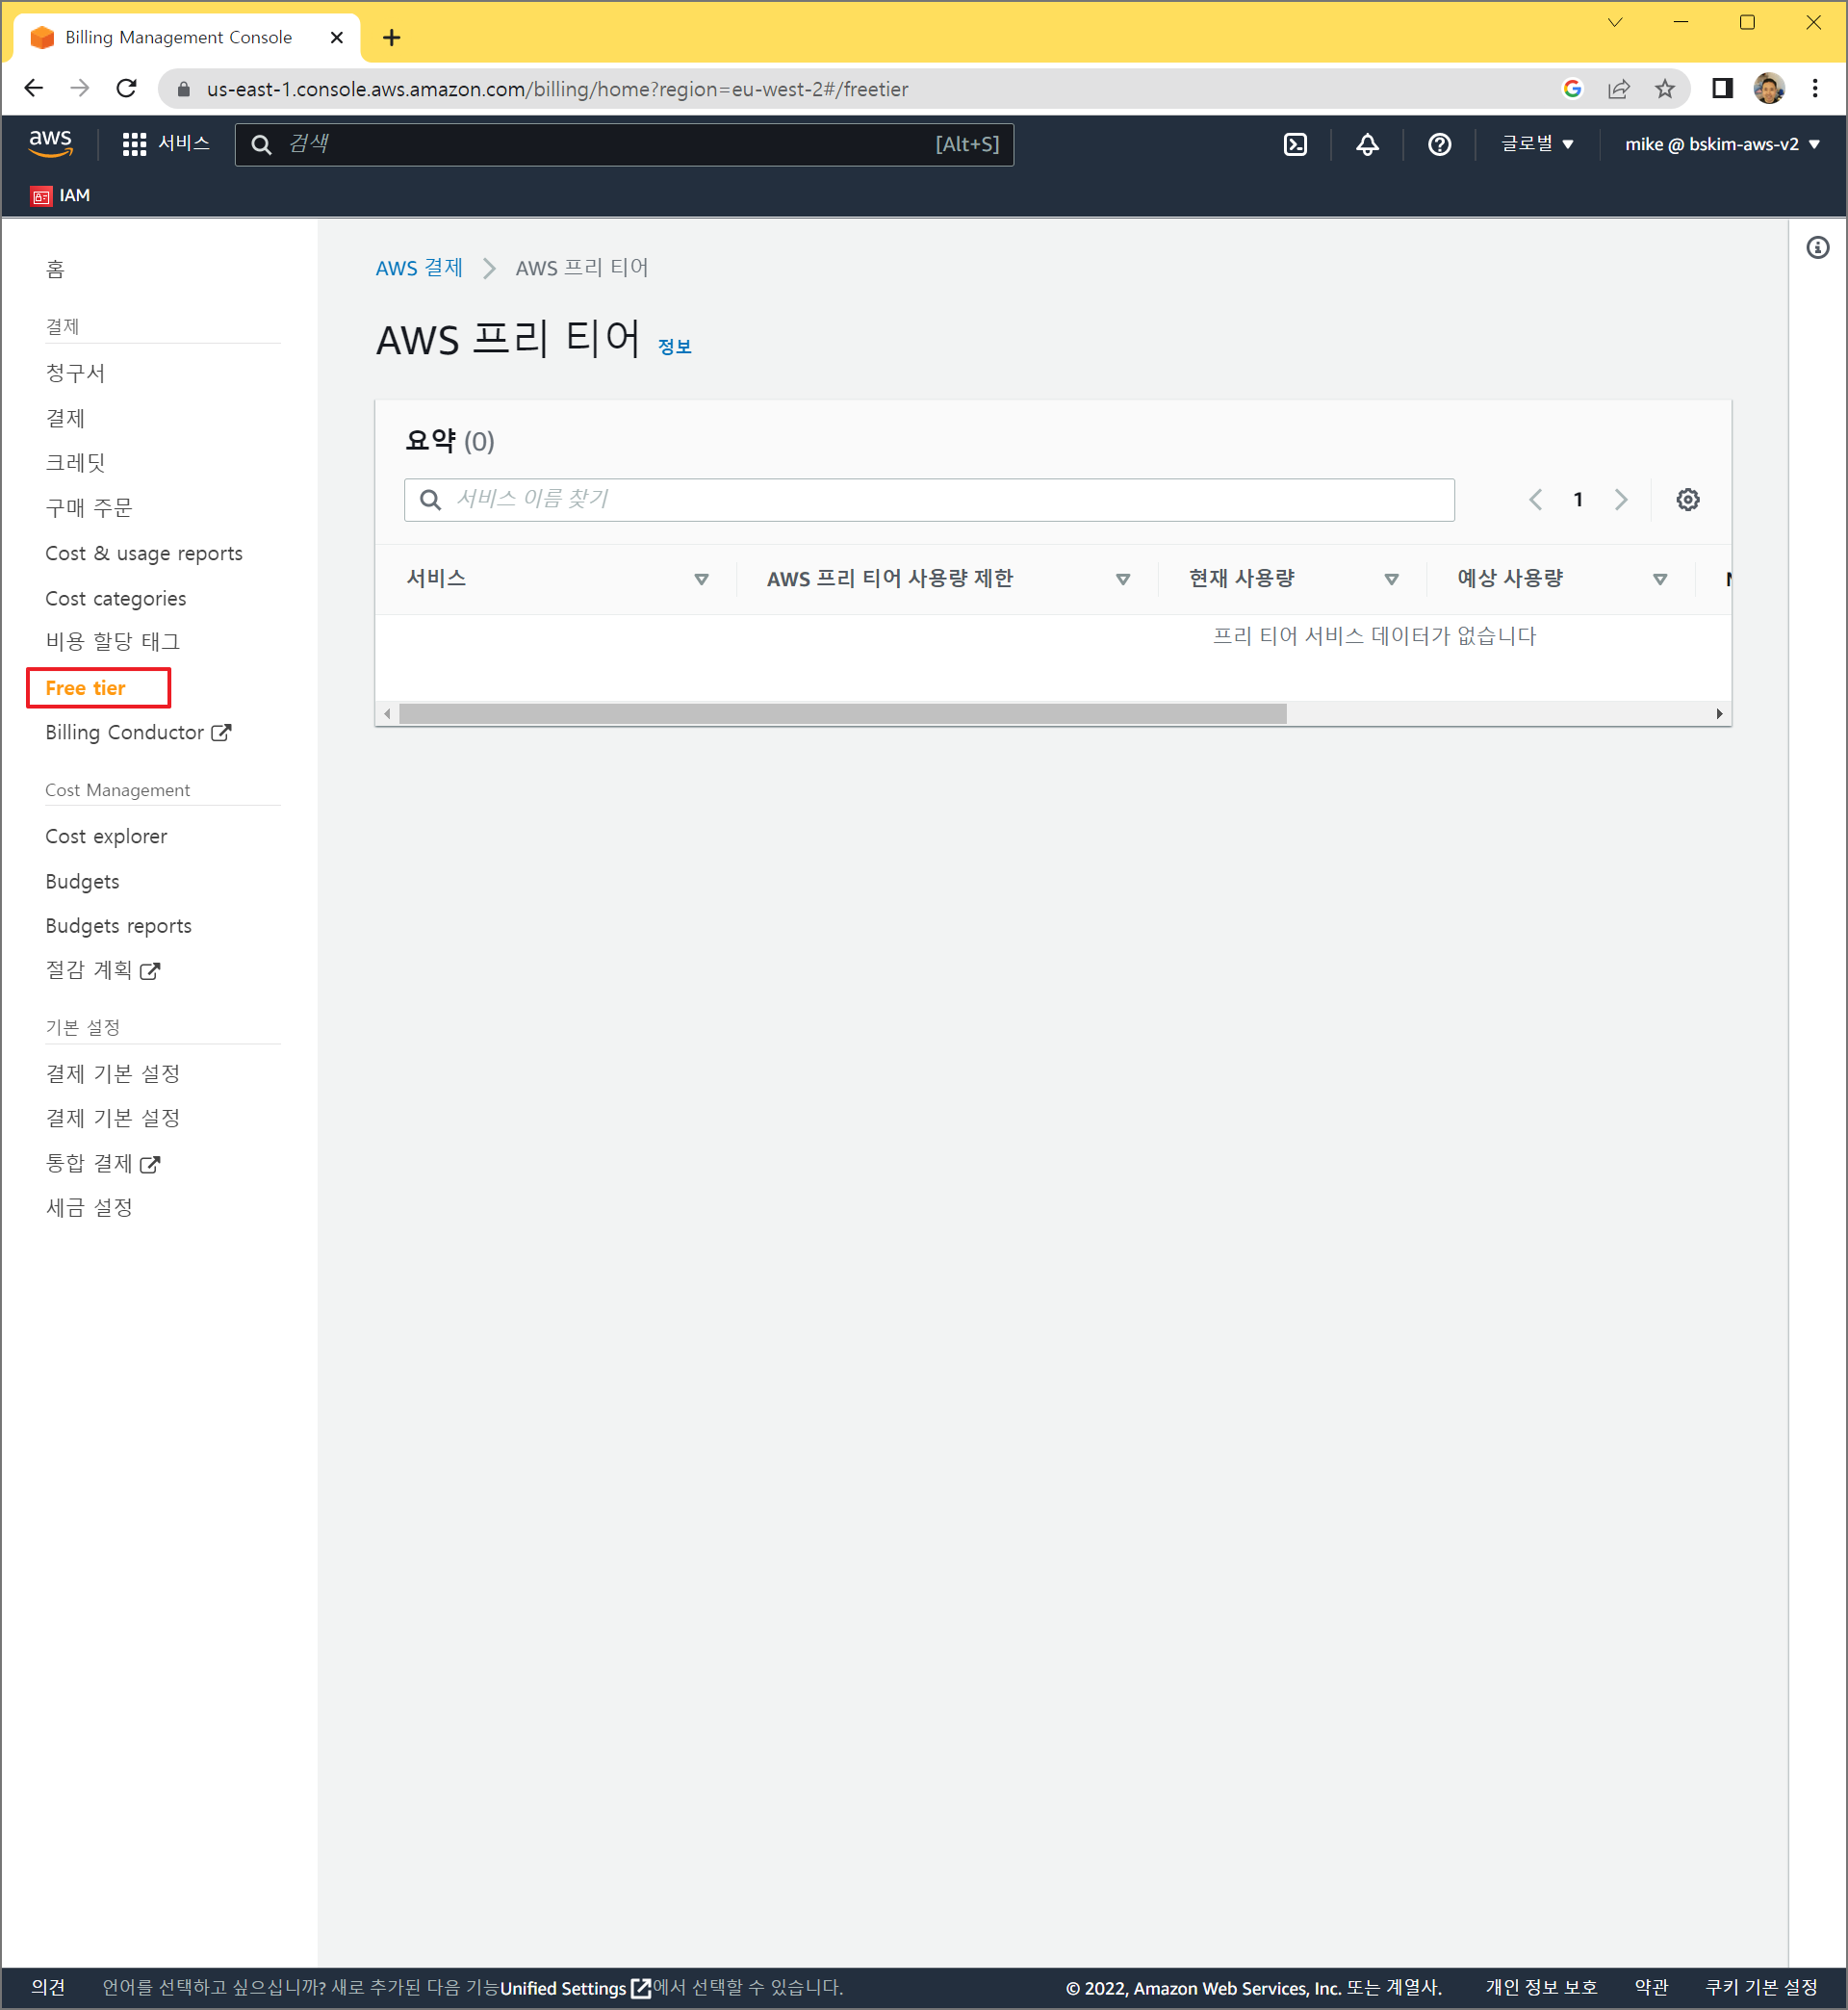Go to previous page of summary table
Screen dimensions: 1848x2010
coord(1535,499)
